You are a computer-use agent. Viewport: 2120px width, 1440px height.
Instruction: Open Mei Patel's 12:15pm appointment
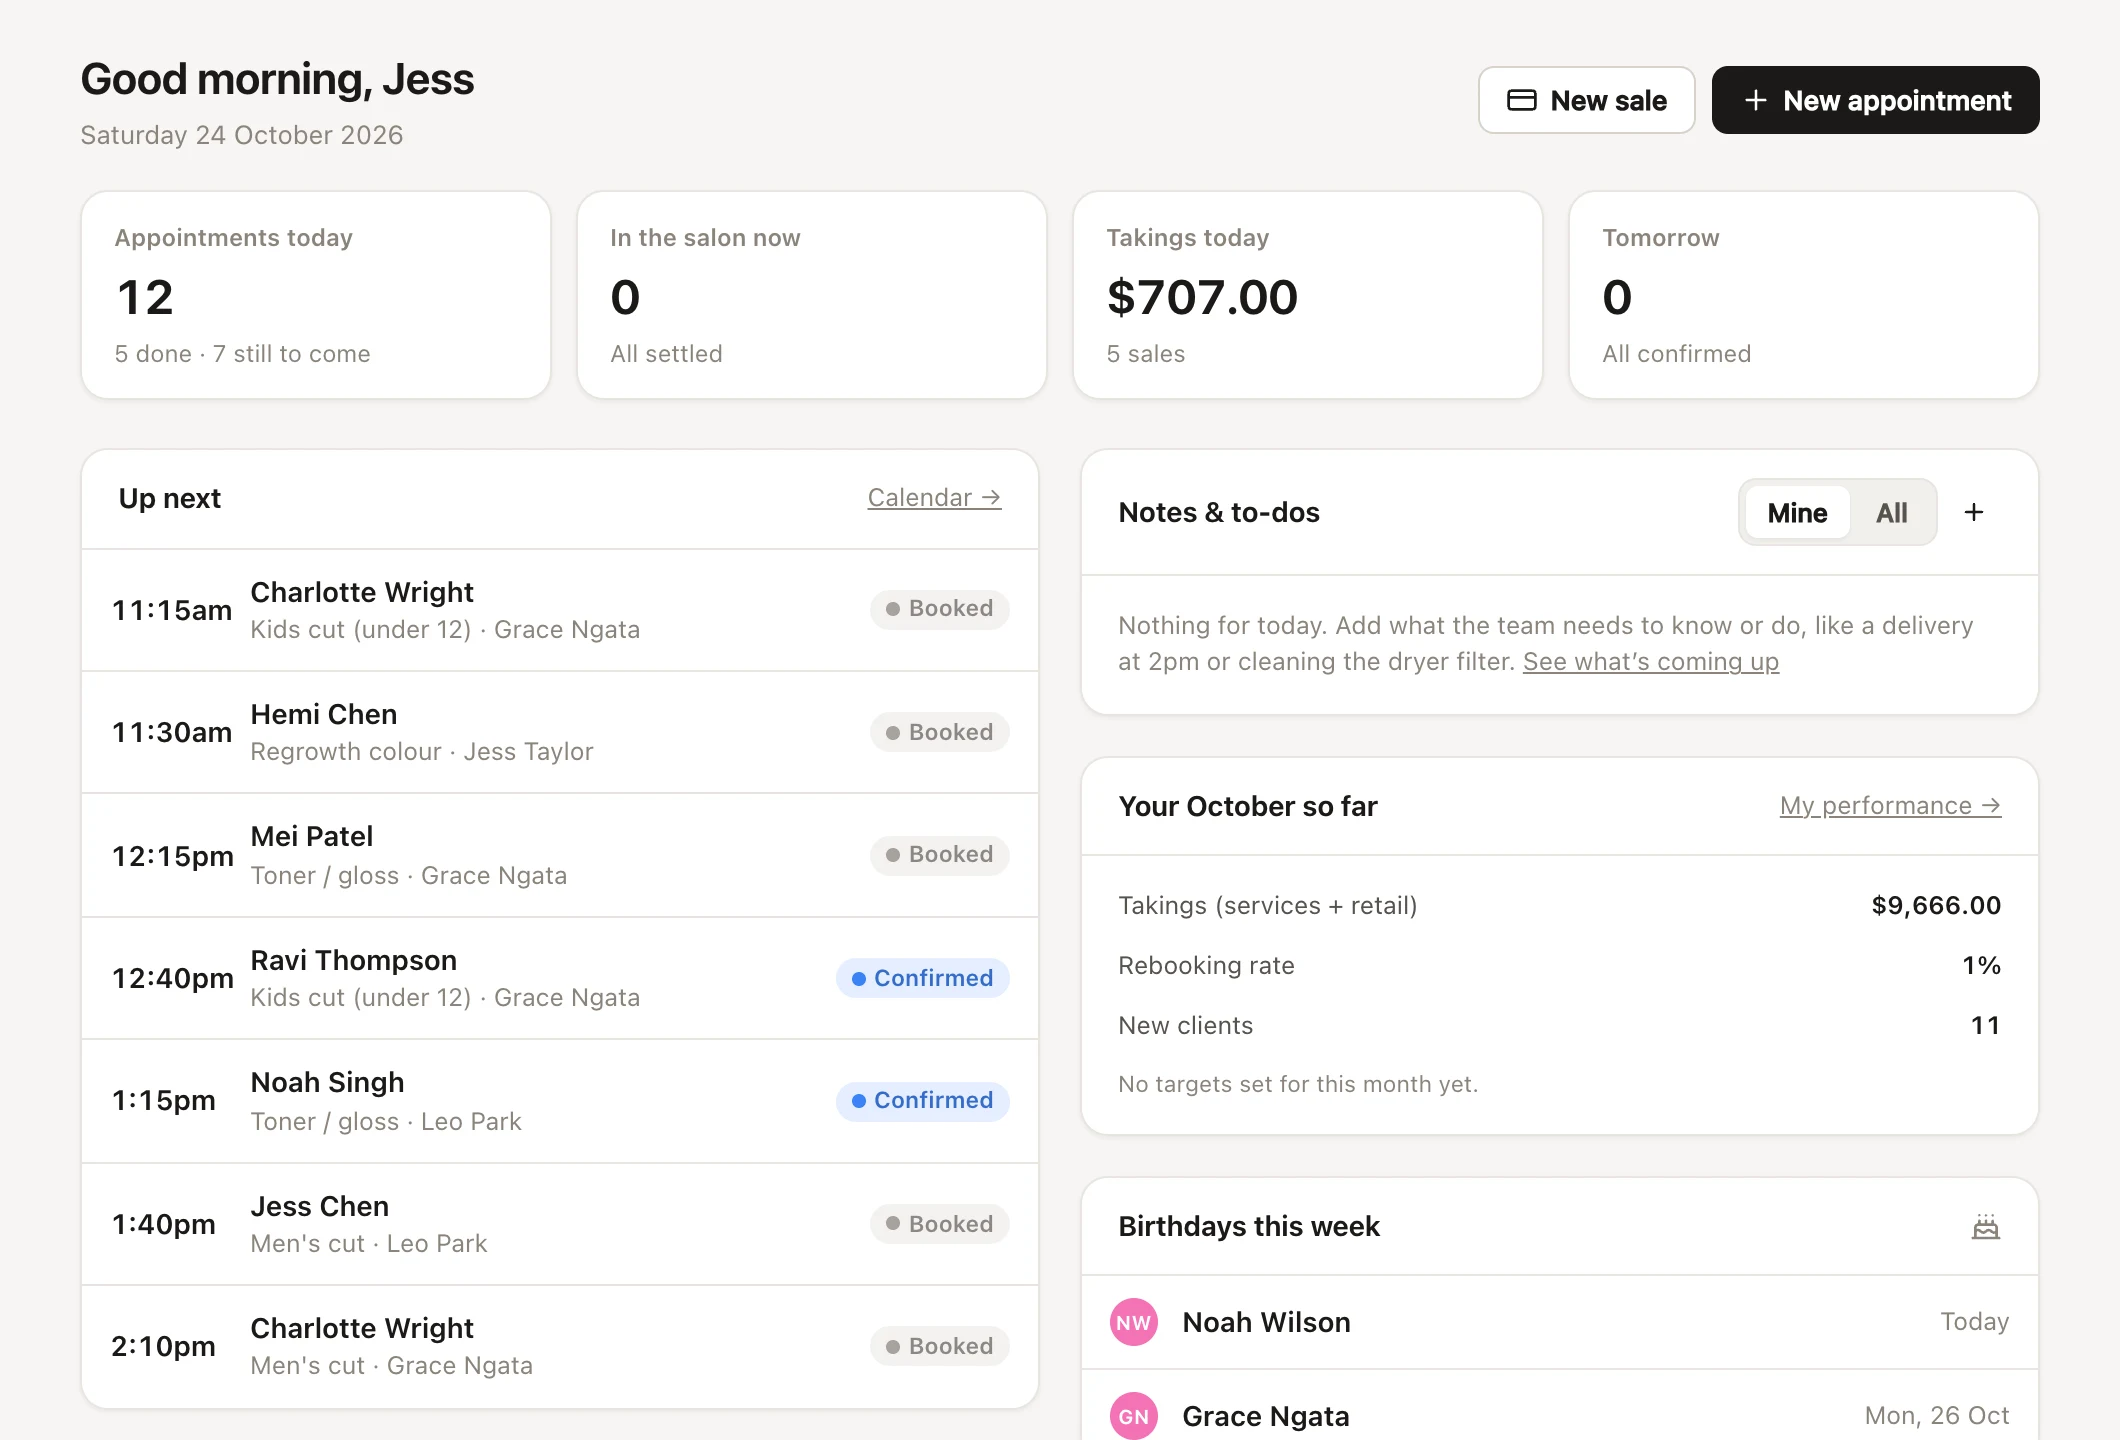click(560, 855)
